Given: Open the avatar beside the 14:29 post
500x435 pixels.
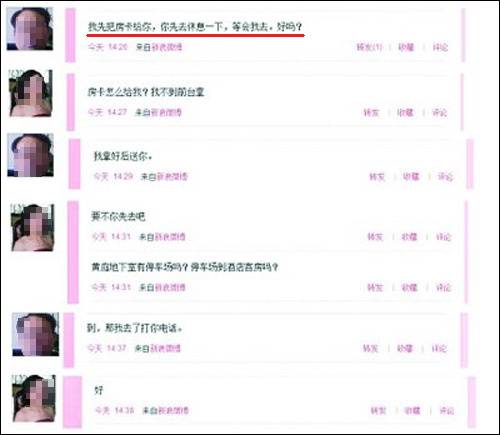Looking at the screenshot, I should point(30,155).
